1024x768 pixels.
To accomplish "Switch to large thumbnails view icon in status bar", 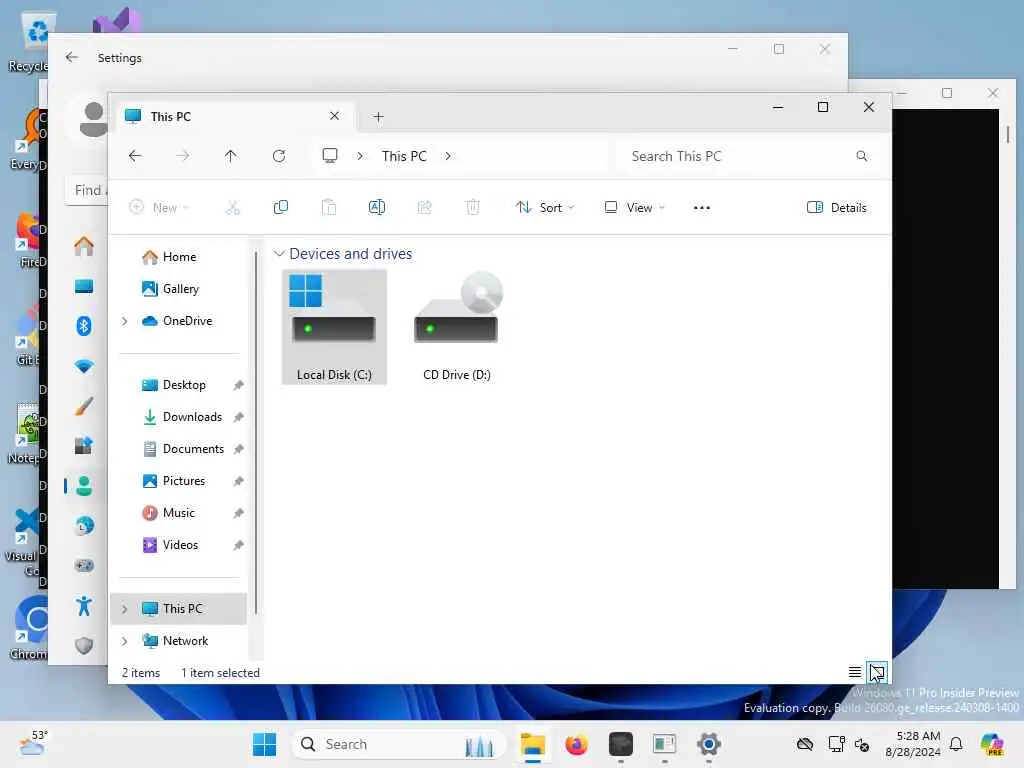I will point(876,672).
